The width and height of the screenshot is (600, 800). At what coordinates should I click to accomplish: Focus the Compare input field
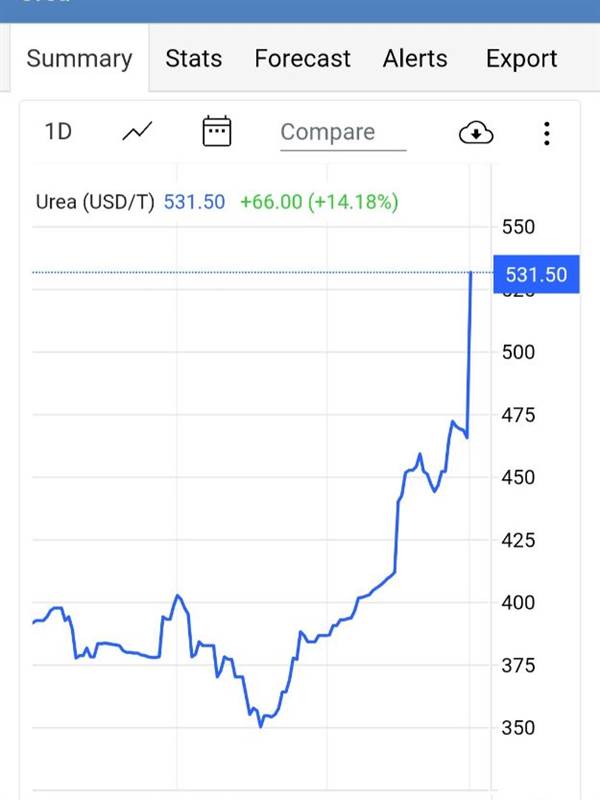343,134
